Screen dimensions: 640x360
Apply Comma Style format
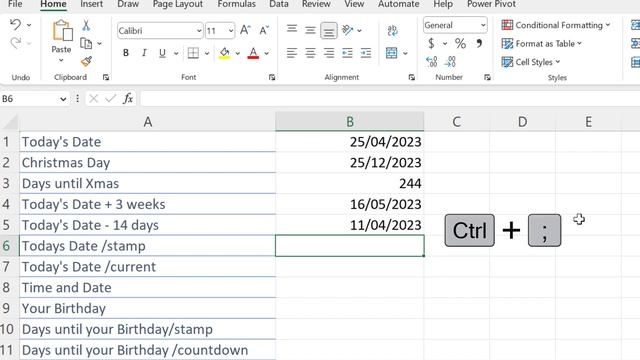coord(480,43)
